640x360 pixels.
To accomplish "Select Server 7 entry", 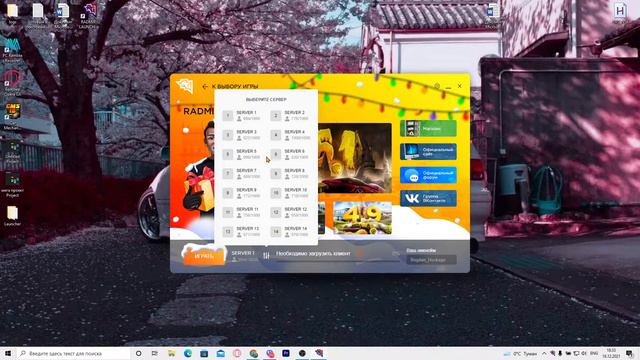I will point(242,173).
